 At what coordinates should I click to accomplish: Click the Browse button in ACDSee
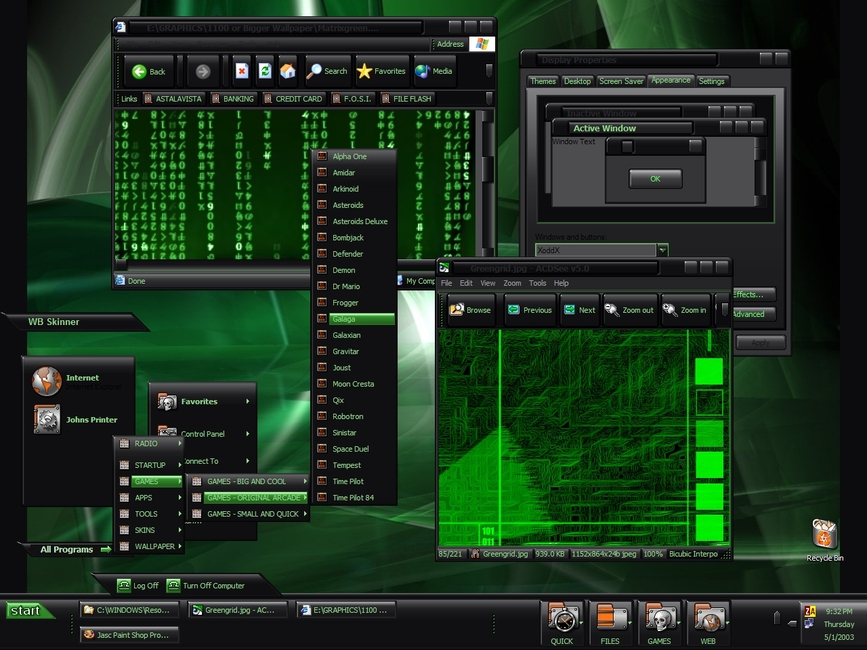pyautogui.click(x=471, y=310)
